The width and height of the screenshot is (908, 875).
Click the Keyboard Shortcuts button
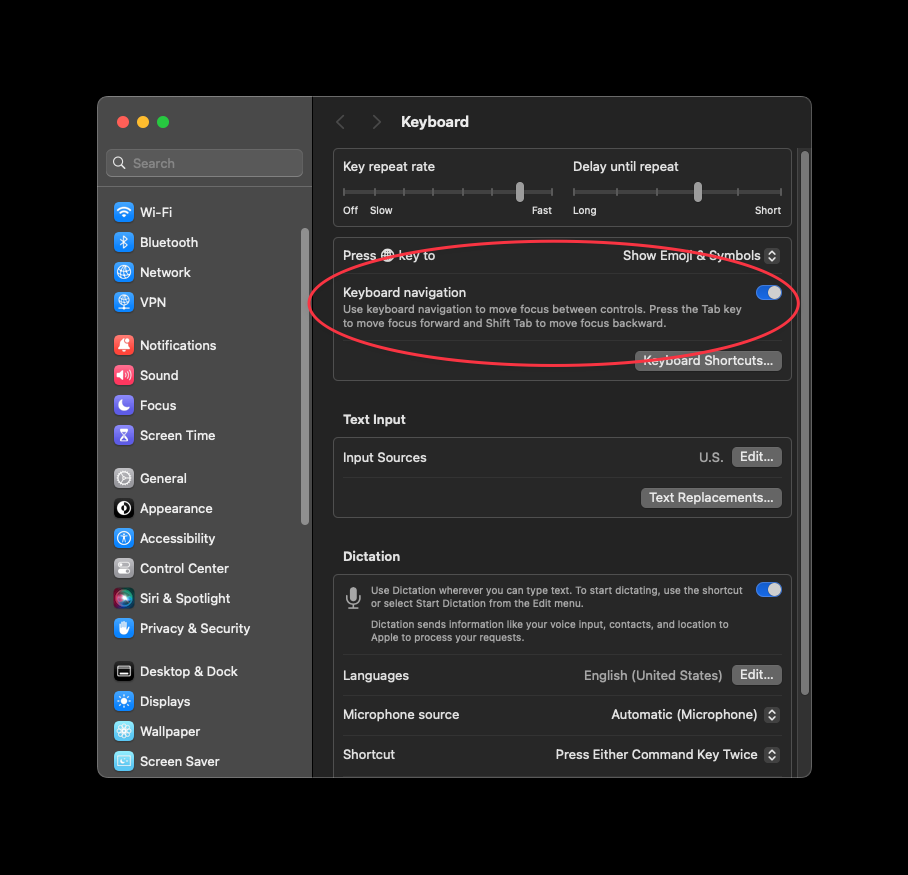click(x=708, y=360)
